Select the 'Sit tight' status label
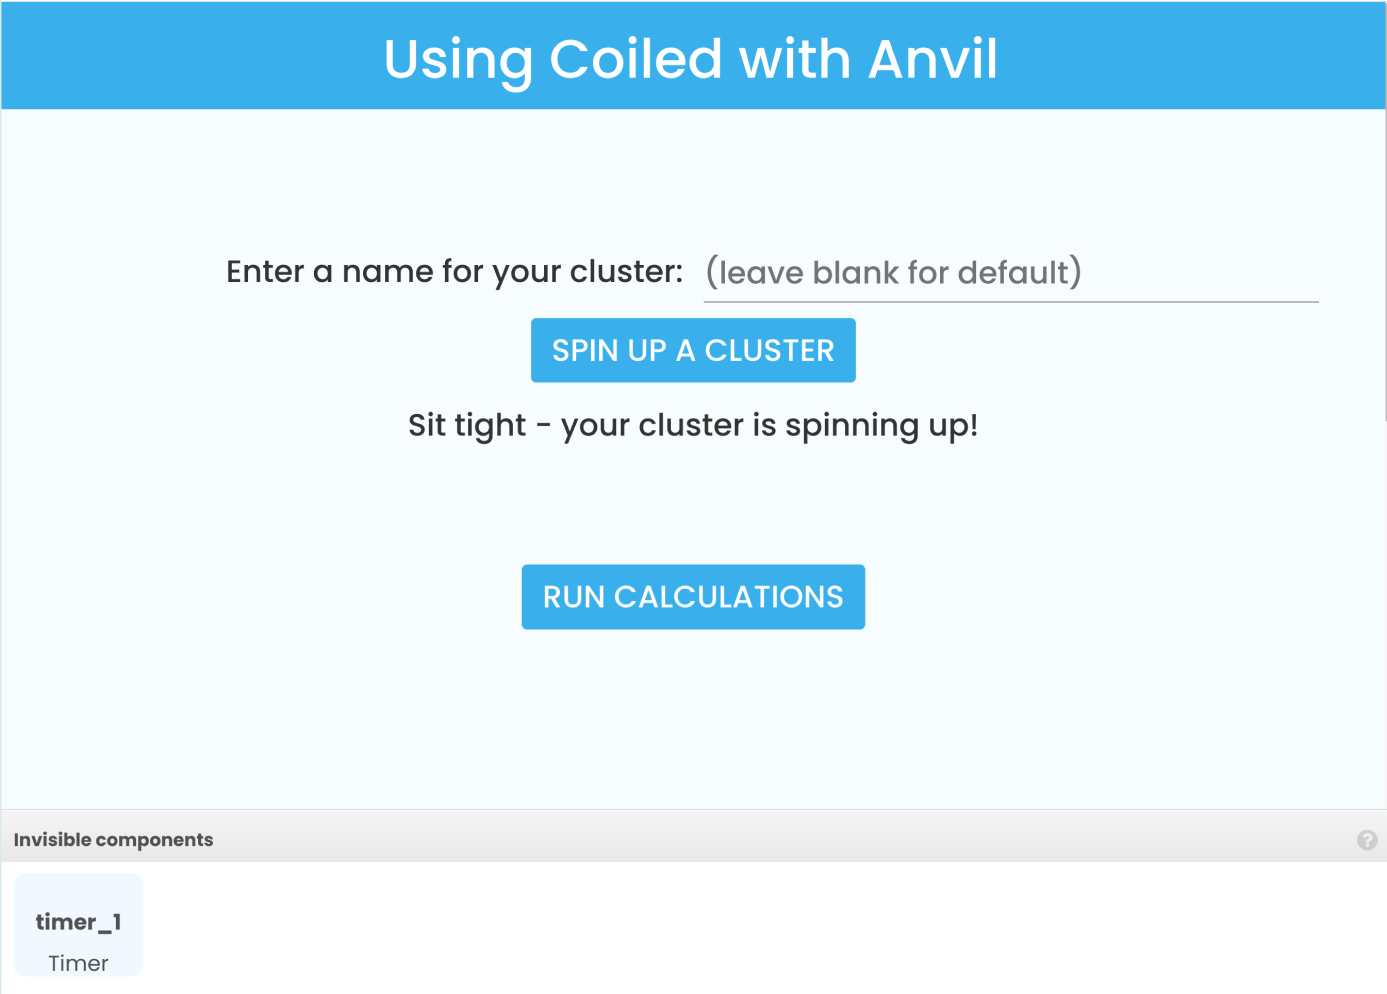1387x994 pixels. click(x=692, y=425)
